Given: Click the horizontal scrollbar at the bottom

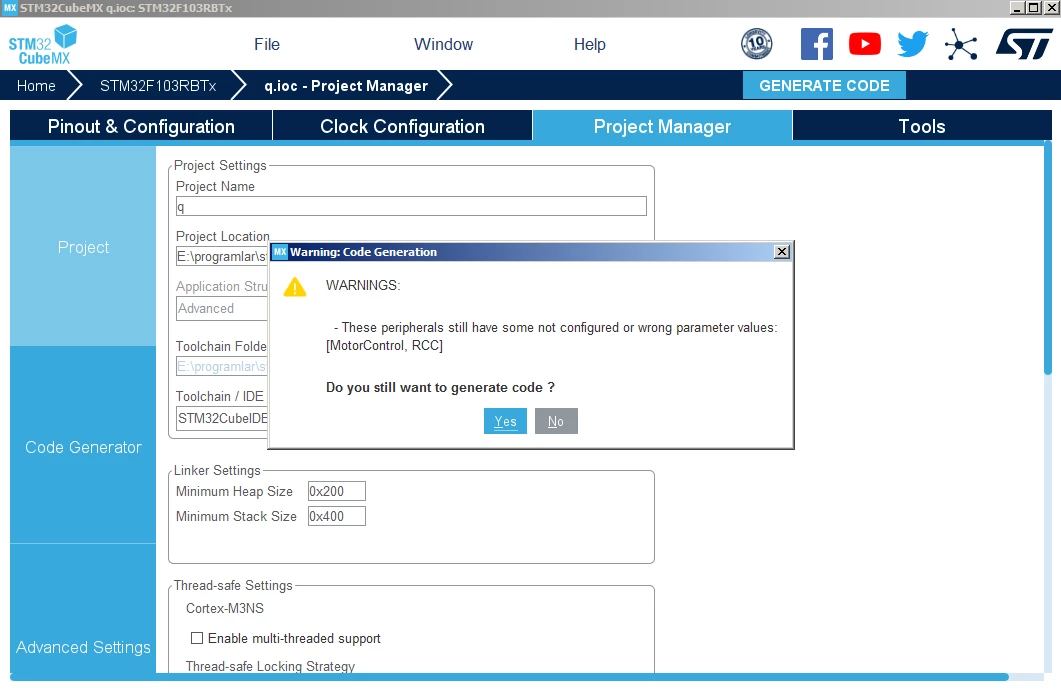Looking at the screenshot, I should (509, 677).
